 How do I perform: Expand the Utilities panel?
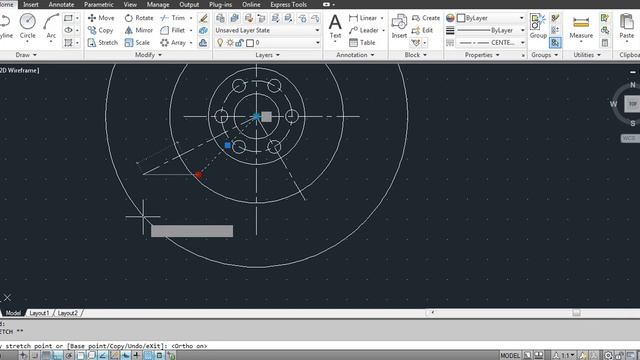click(x=587, y=55)
